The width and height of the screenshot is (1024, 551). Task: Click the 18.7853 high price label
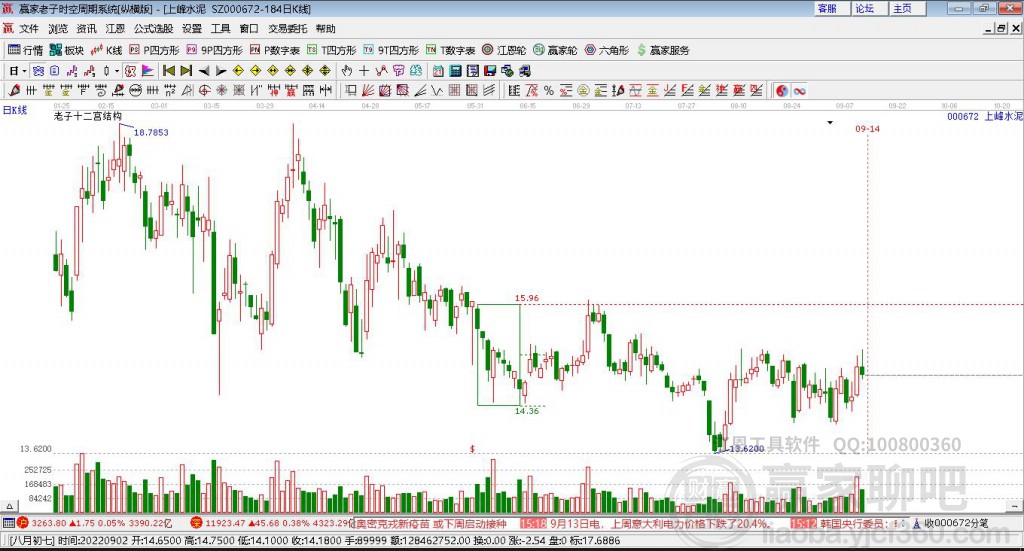(151, 133)
